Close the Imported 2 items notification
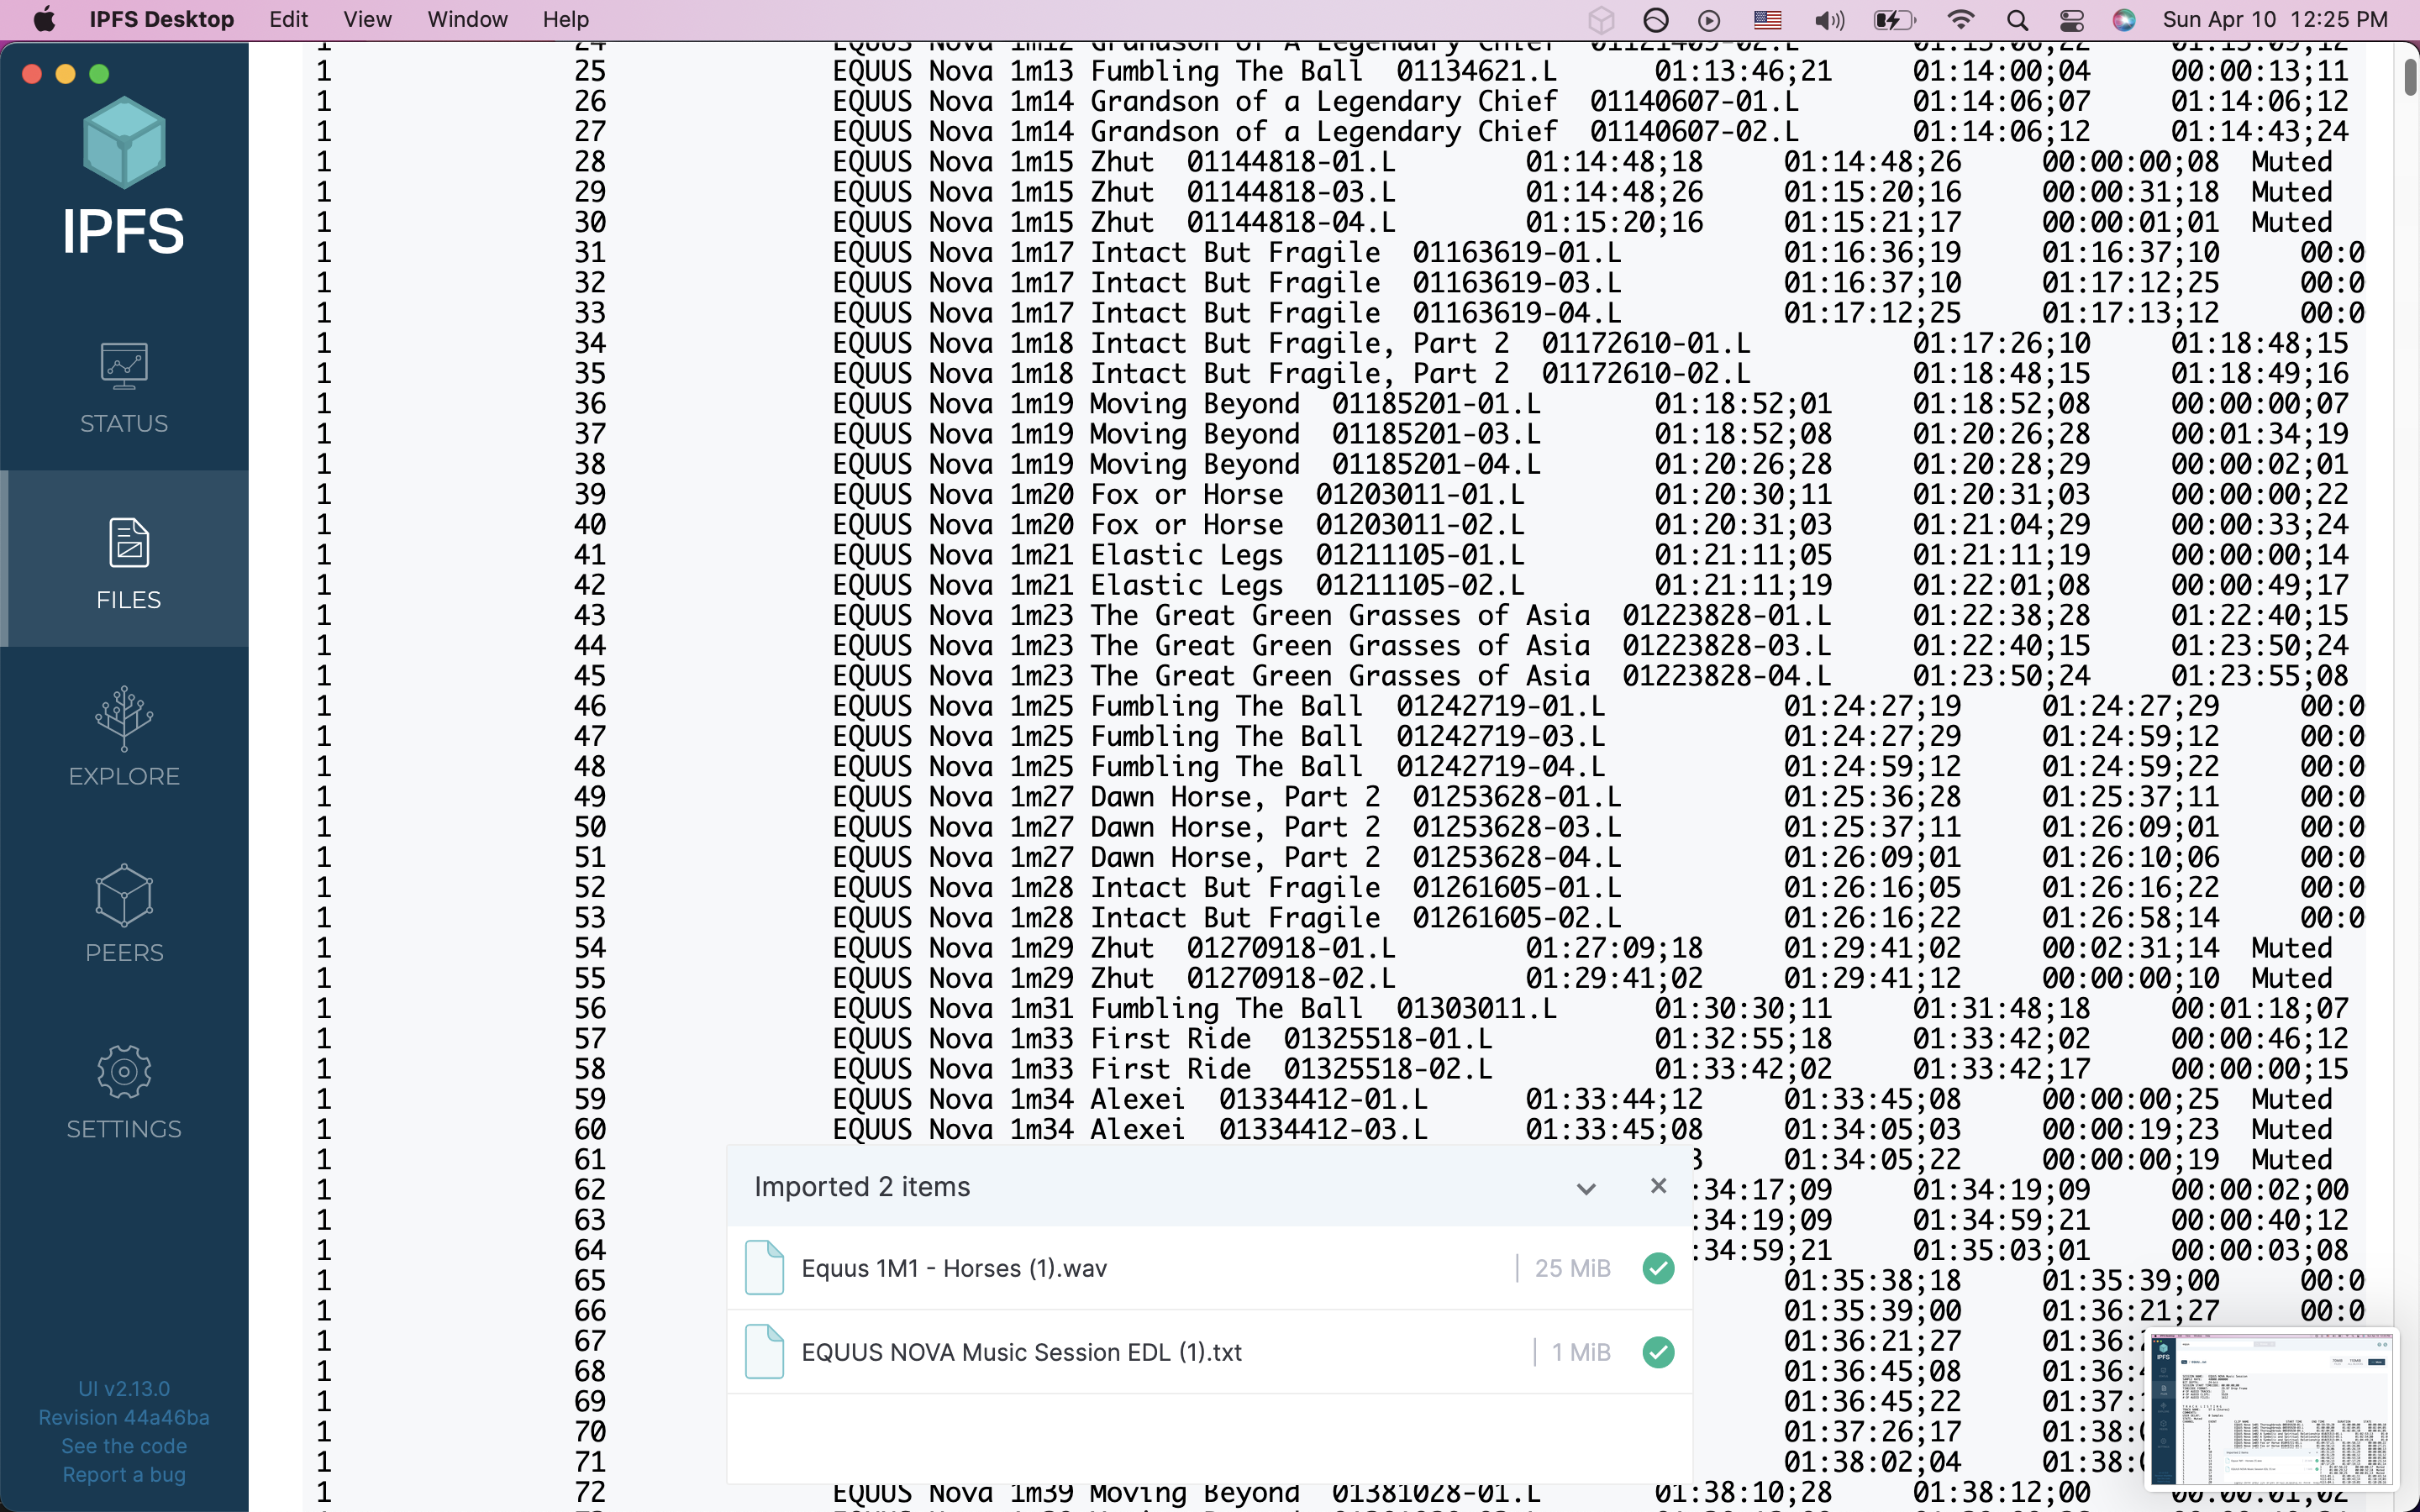This screenshot has width=2420, height=1512. (x=1659, y=1186)
